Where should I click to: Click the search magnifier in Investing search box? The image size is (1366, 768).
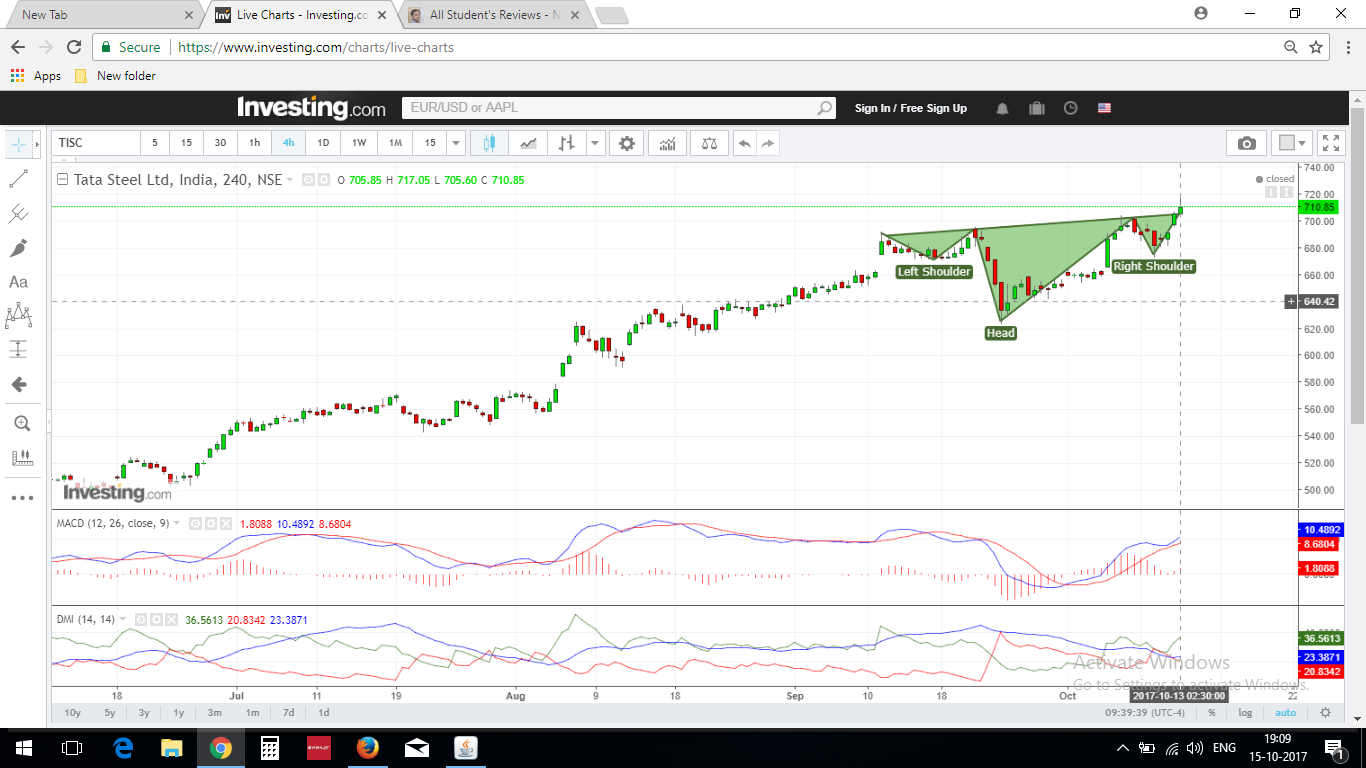[824, 108]
